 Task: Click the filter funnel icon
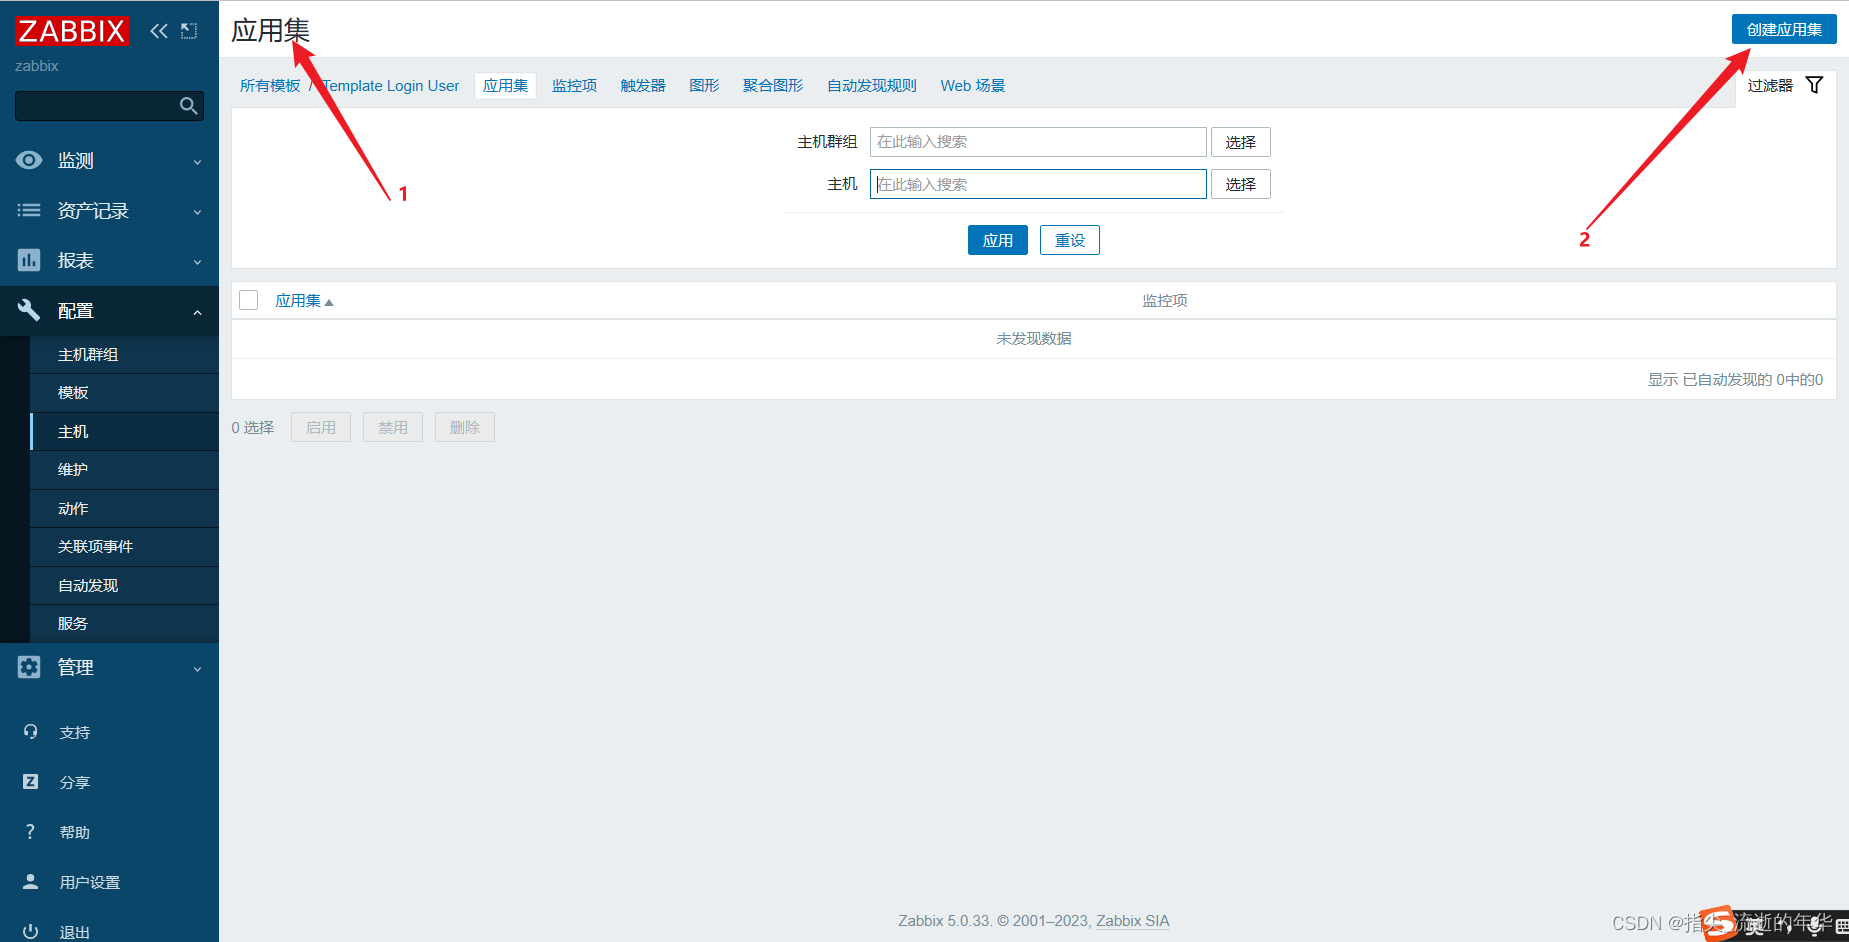click(x=1814, y=85)
